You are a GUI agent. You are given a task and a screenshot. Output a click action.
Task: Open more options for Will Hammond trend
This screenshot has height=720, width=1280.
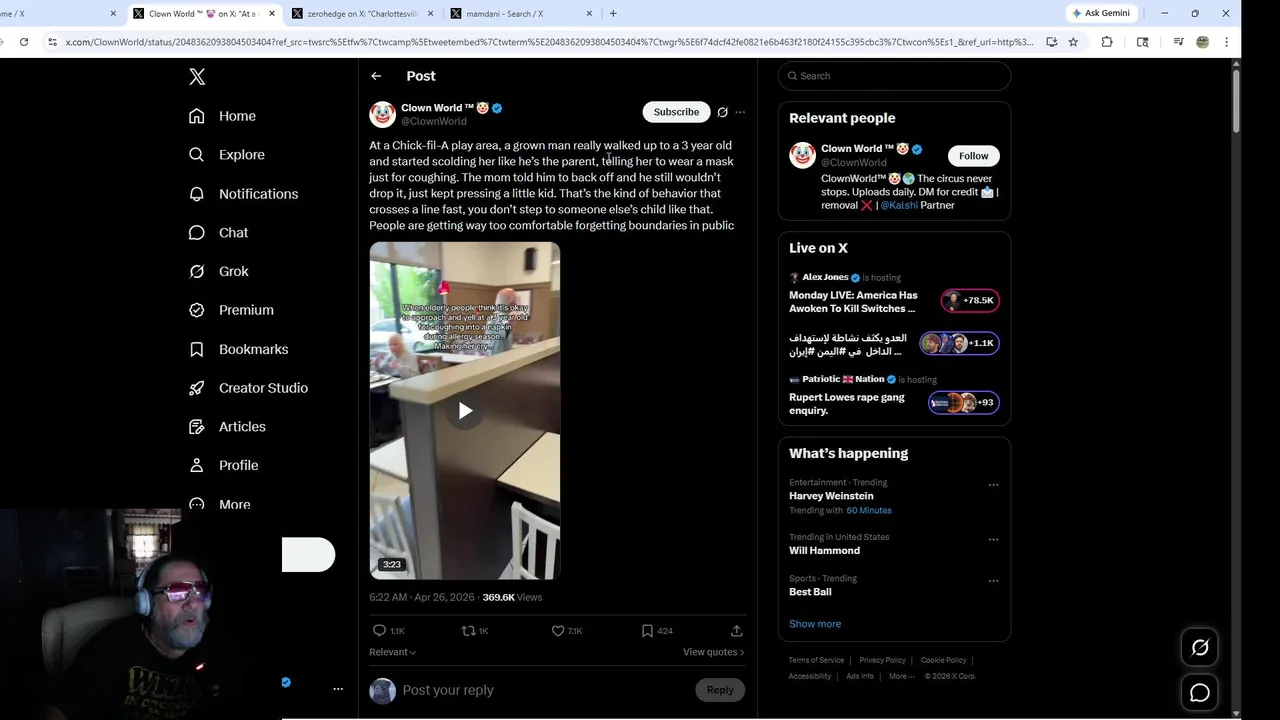(x=993, y=539)
